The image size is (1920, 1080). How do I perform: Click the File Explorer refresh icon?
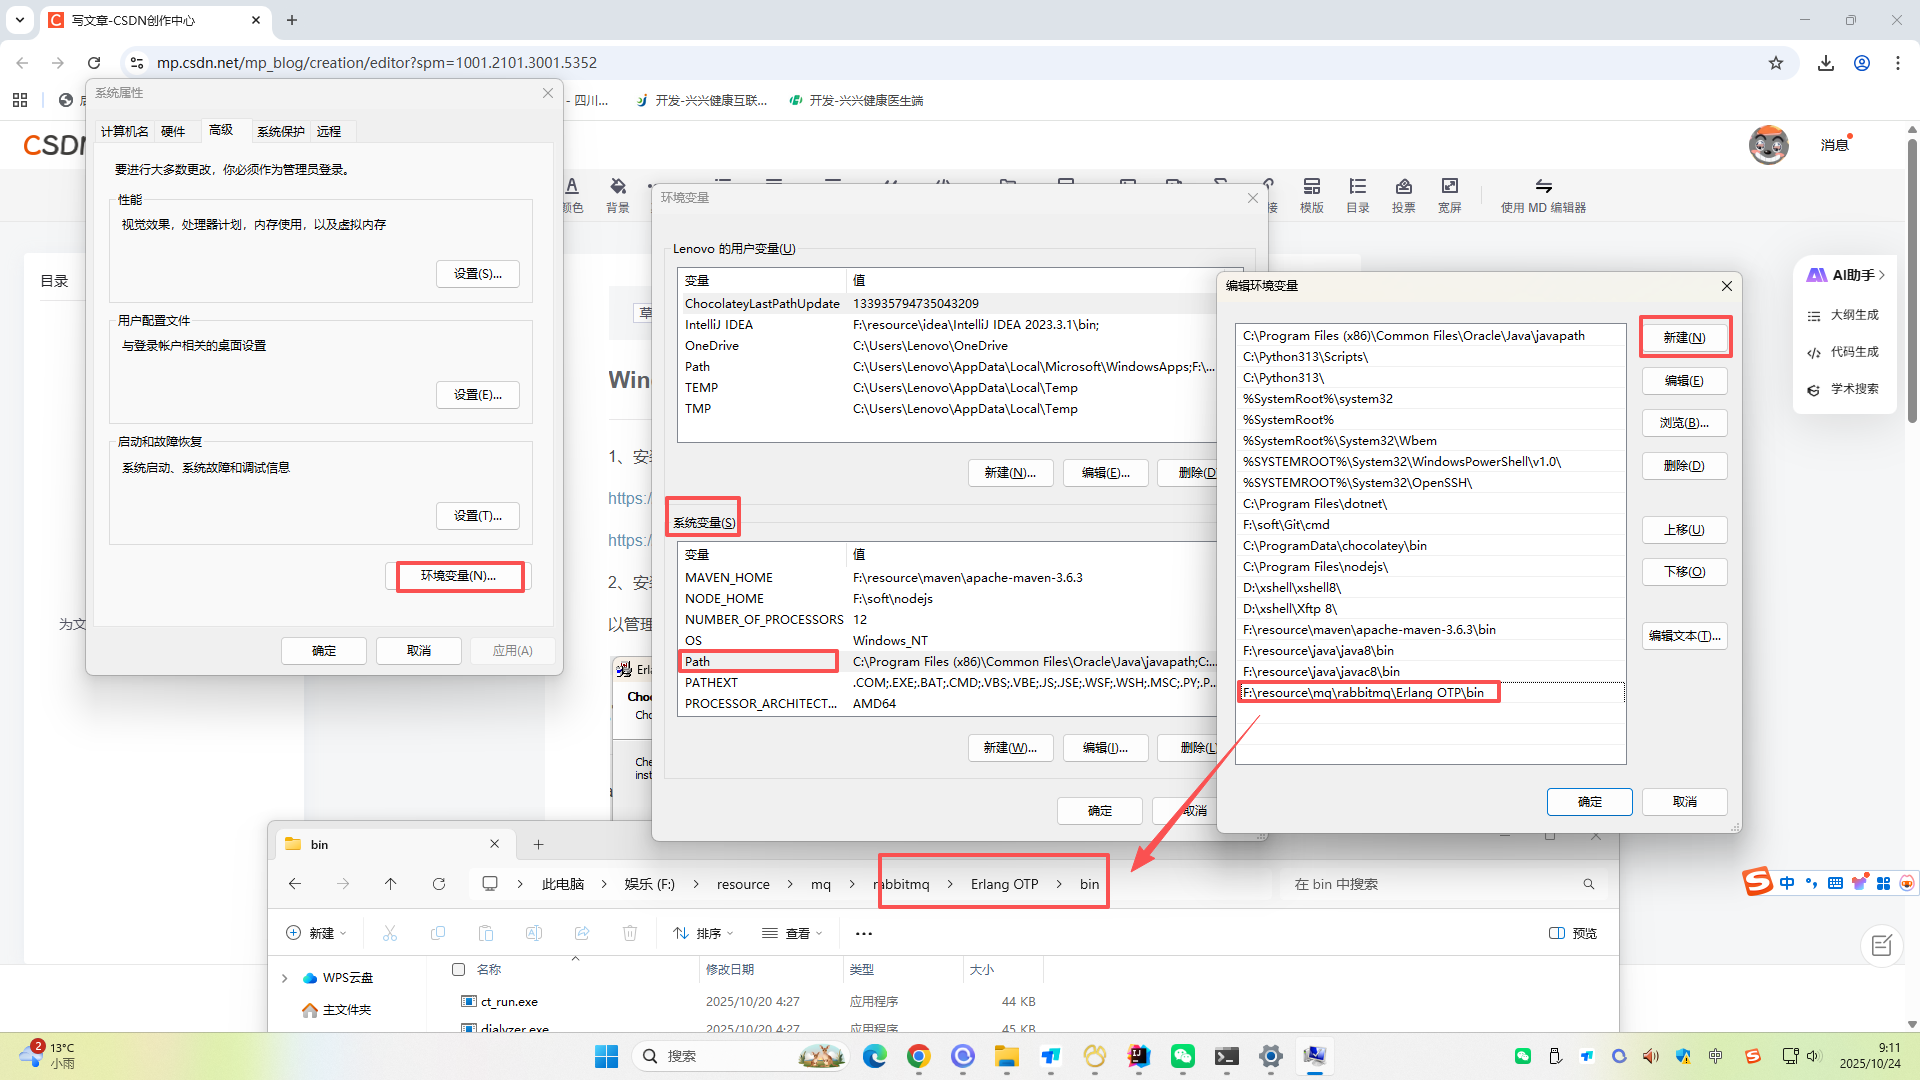click(x=438, y=884)
